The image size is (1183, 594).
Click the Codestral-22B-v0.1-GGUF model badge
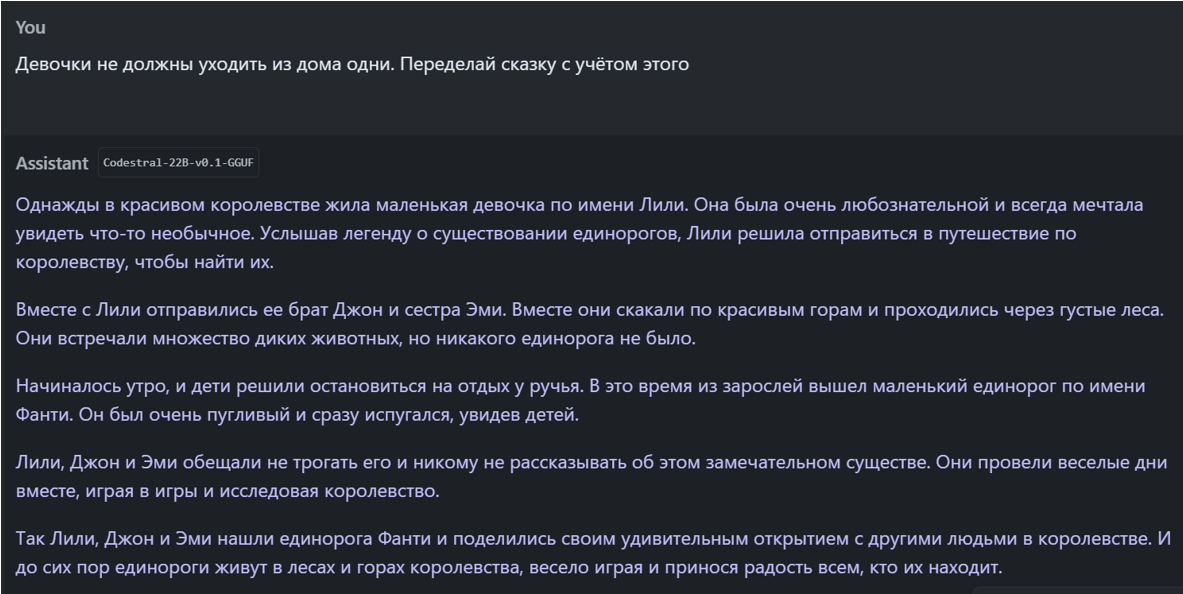point(176,162)
